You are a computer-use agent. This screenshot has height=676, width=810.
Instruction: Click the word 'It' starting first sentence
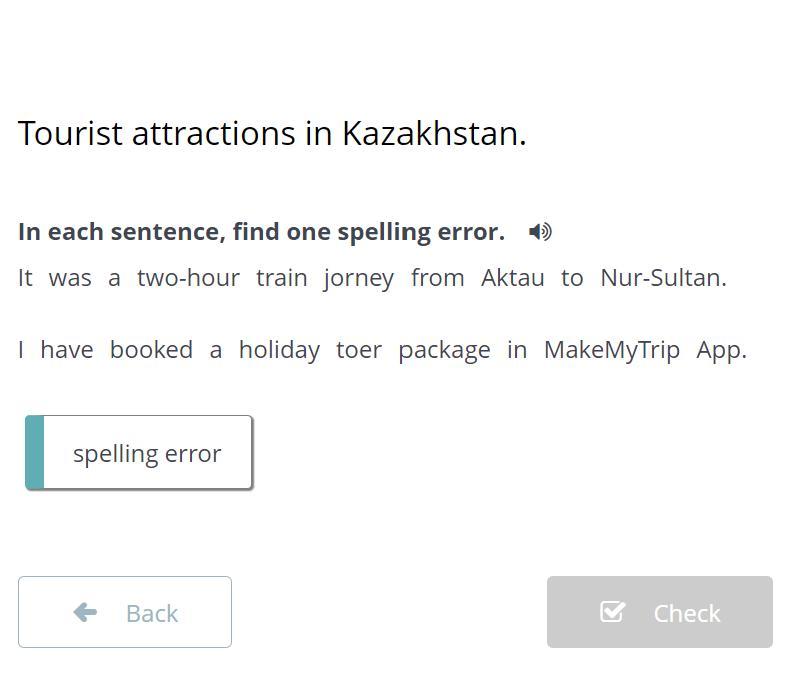click(x=25, y=278)
